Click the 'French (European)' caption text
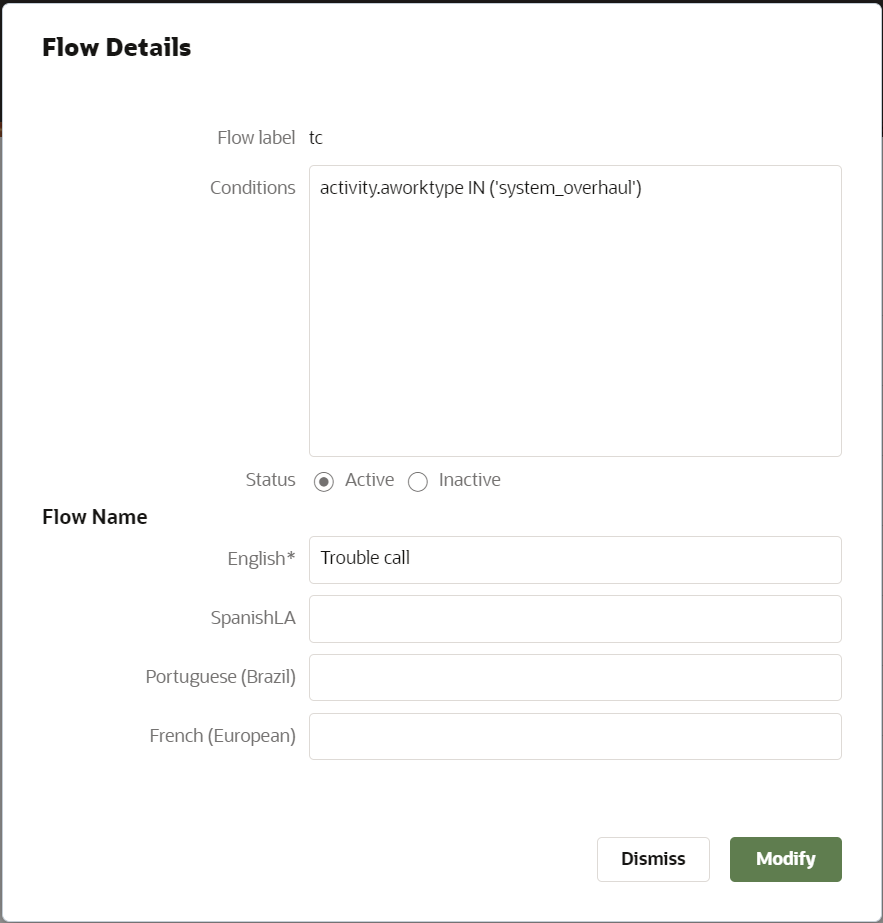Image resolution: width=883 pixels, height=923 pixels. 223,736
